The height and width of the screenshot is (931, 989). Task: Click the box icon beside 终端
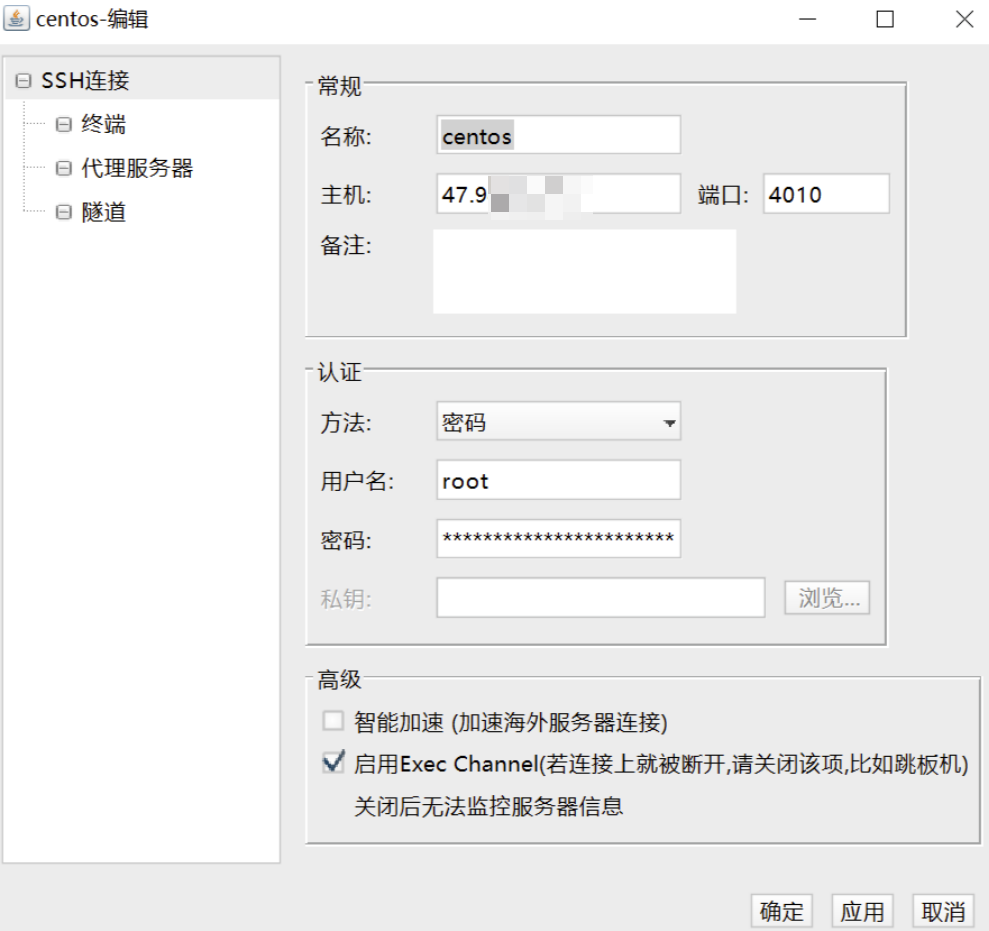click(63, 124)
